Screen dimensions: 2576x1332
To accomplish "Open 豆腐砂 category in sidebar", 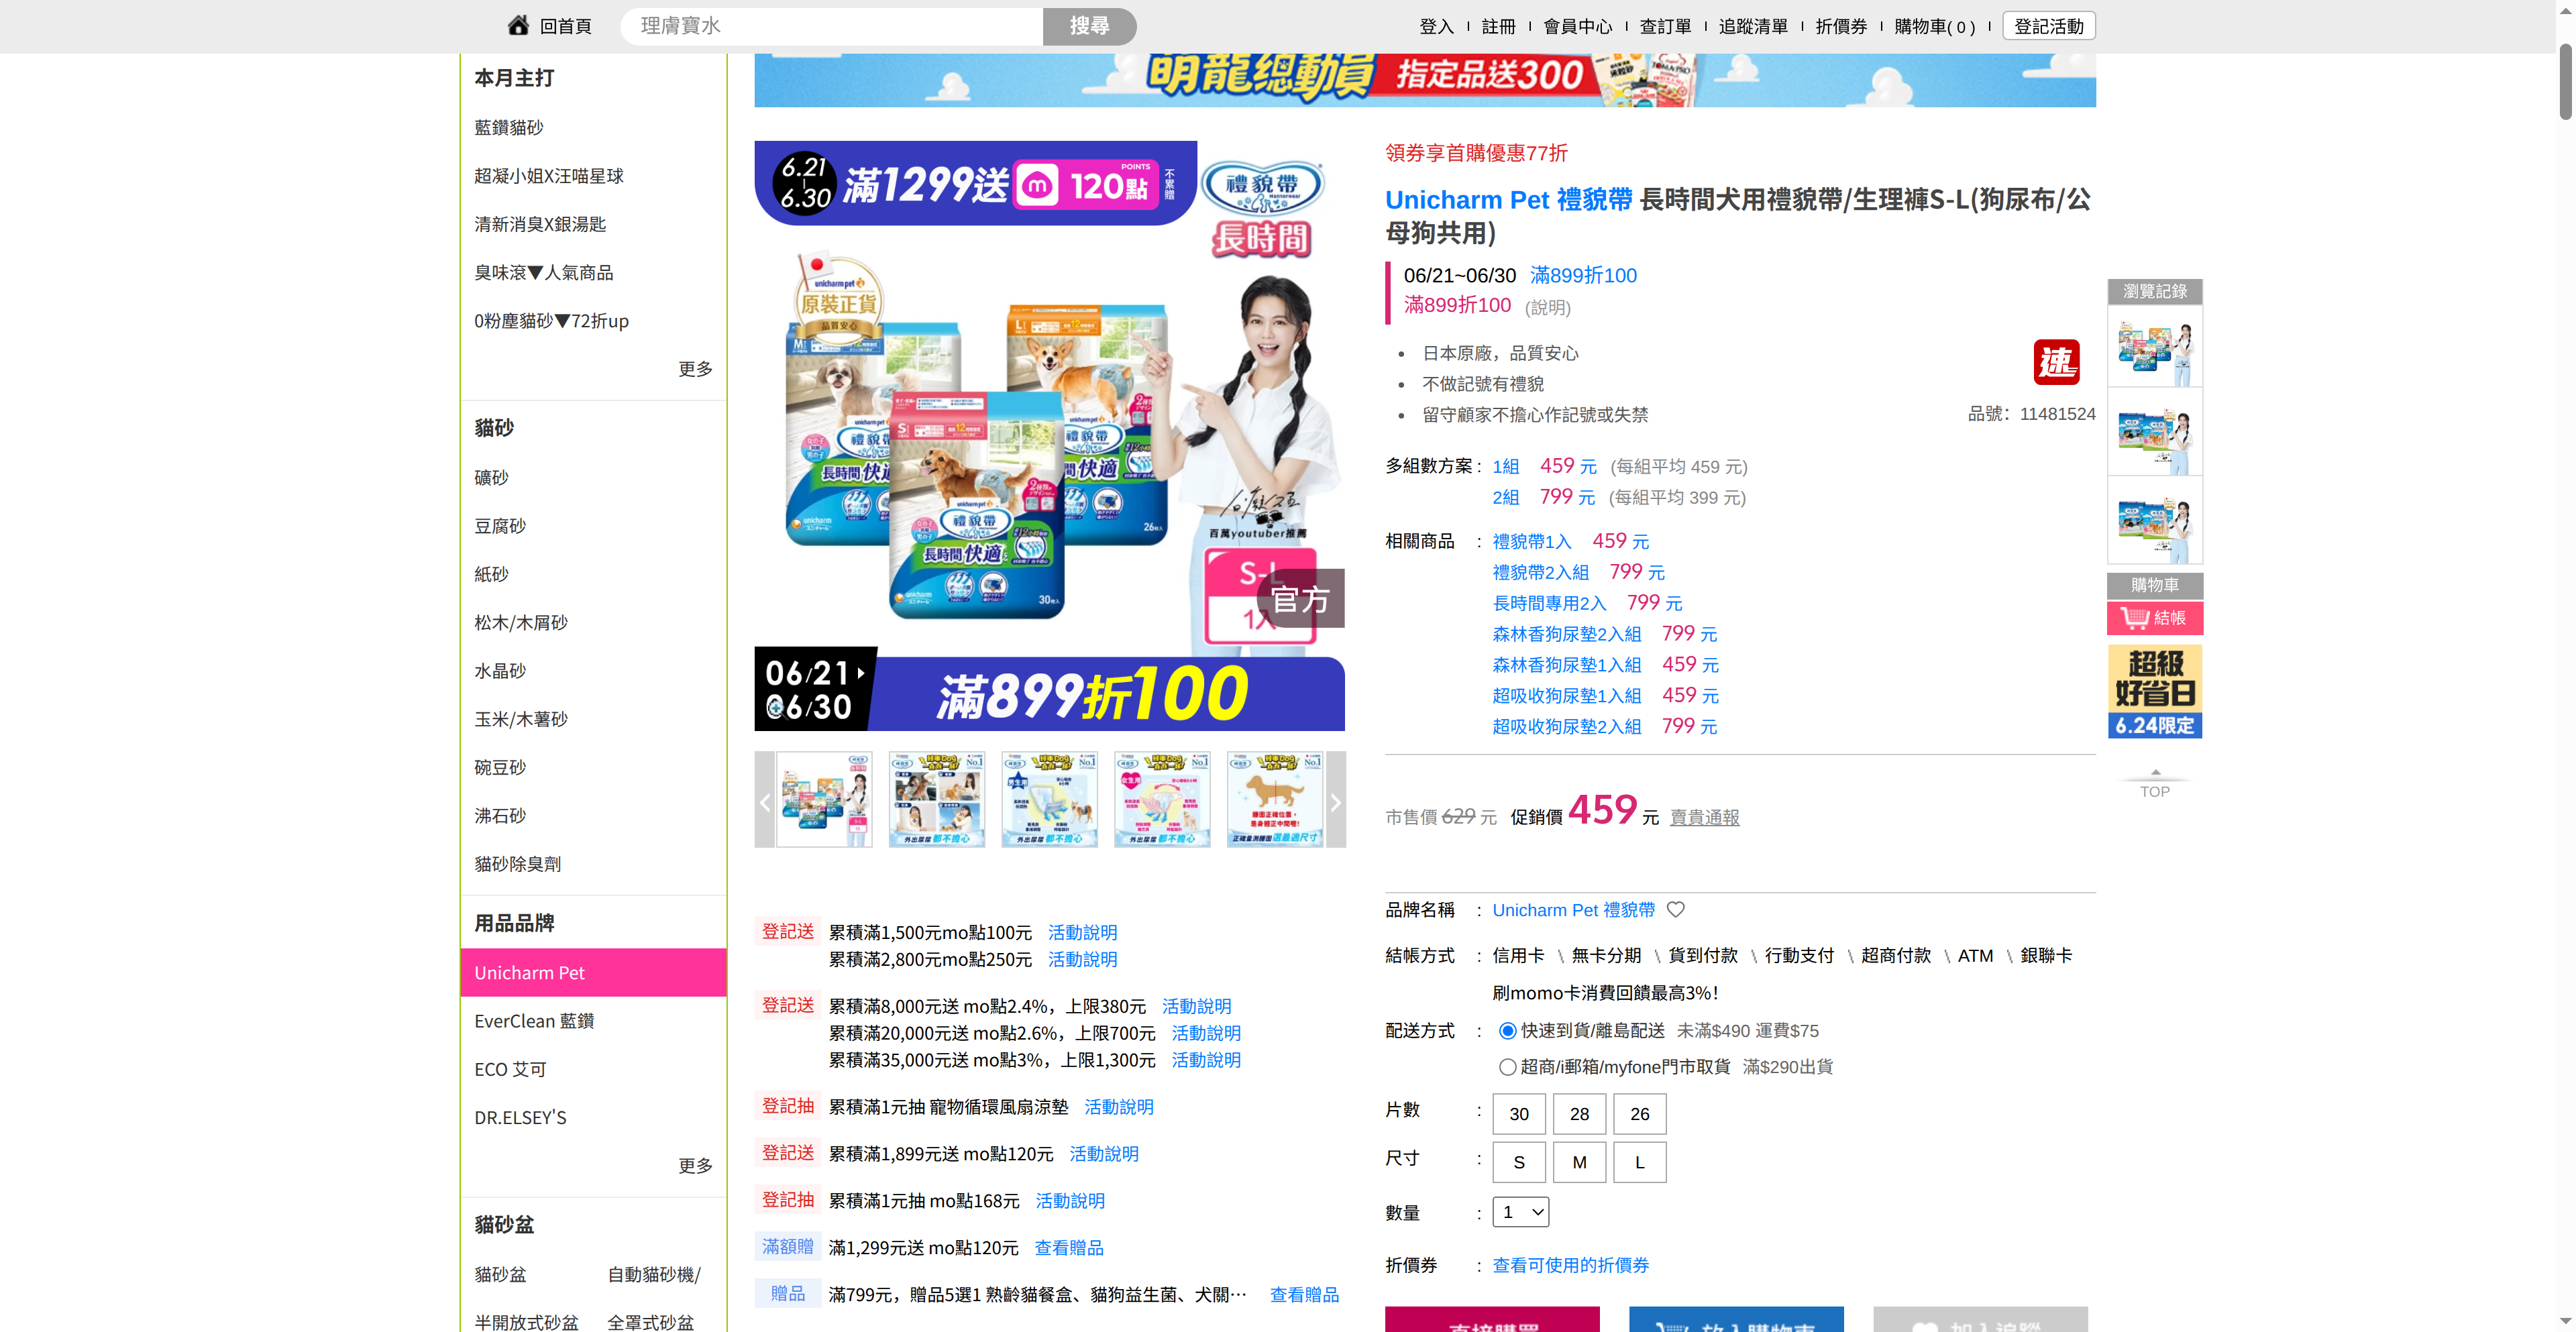I will click(x=500, y=526).
